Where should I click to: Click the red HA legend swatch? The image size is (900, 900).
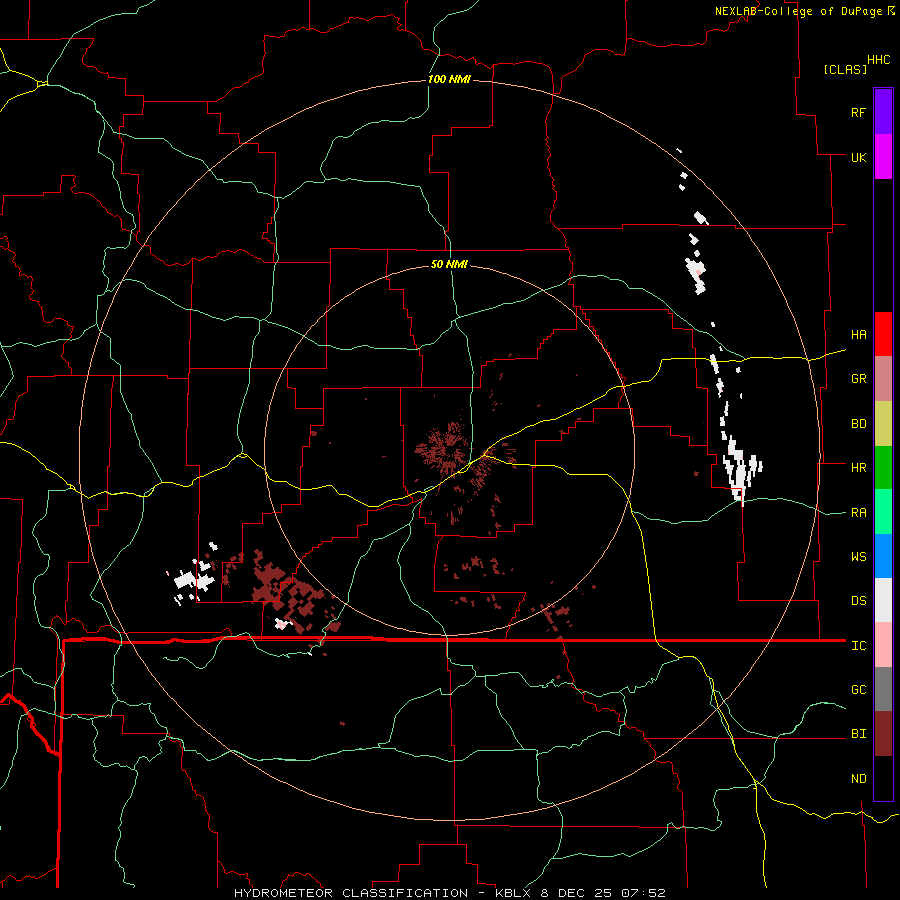click(883, 334)
